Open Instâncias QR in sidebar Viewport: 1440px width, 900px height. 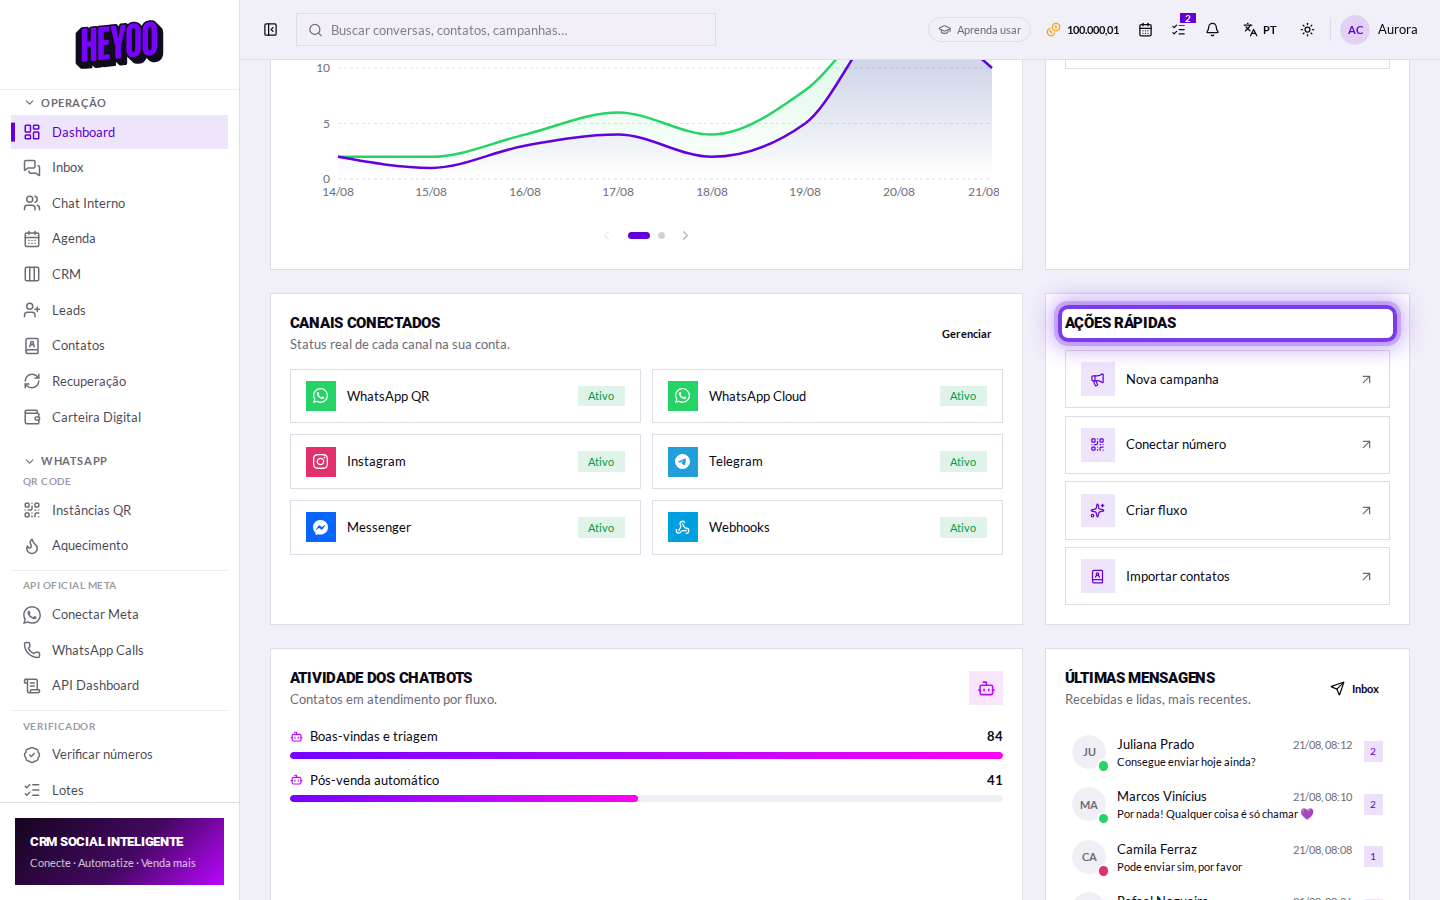(x=120, y=510)
